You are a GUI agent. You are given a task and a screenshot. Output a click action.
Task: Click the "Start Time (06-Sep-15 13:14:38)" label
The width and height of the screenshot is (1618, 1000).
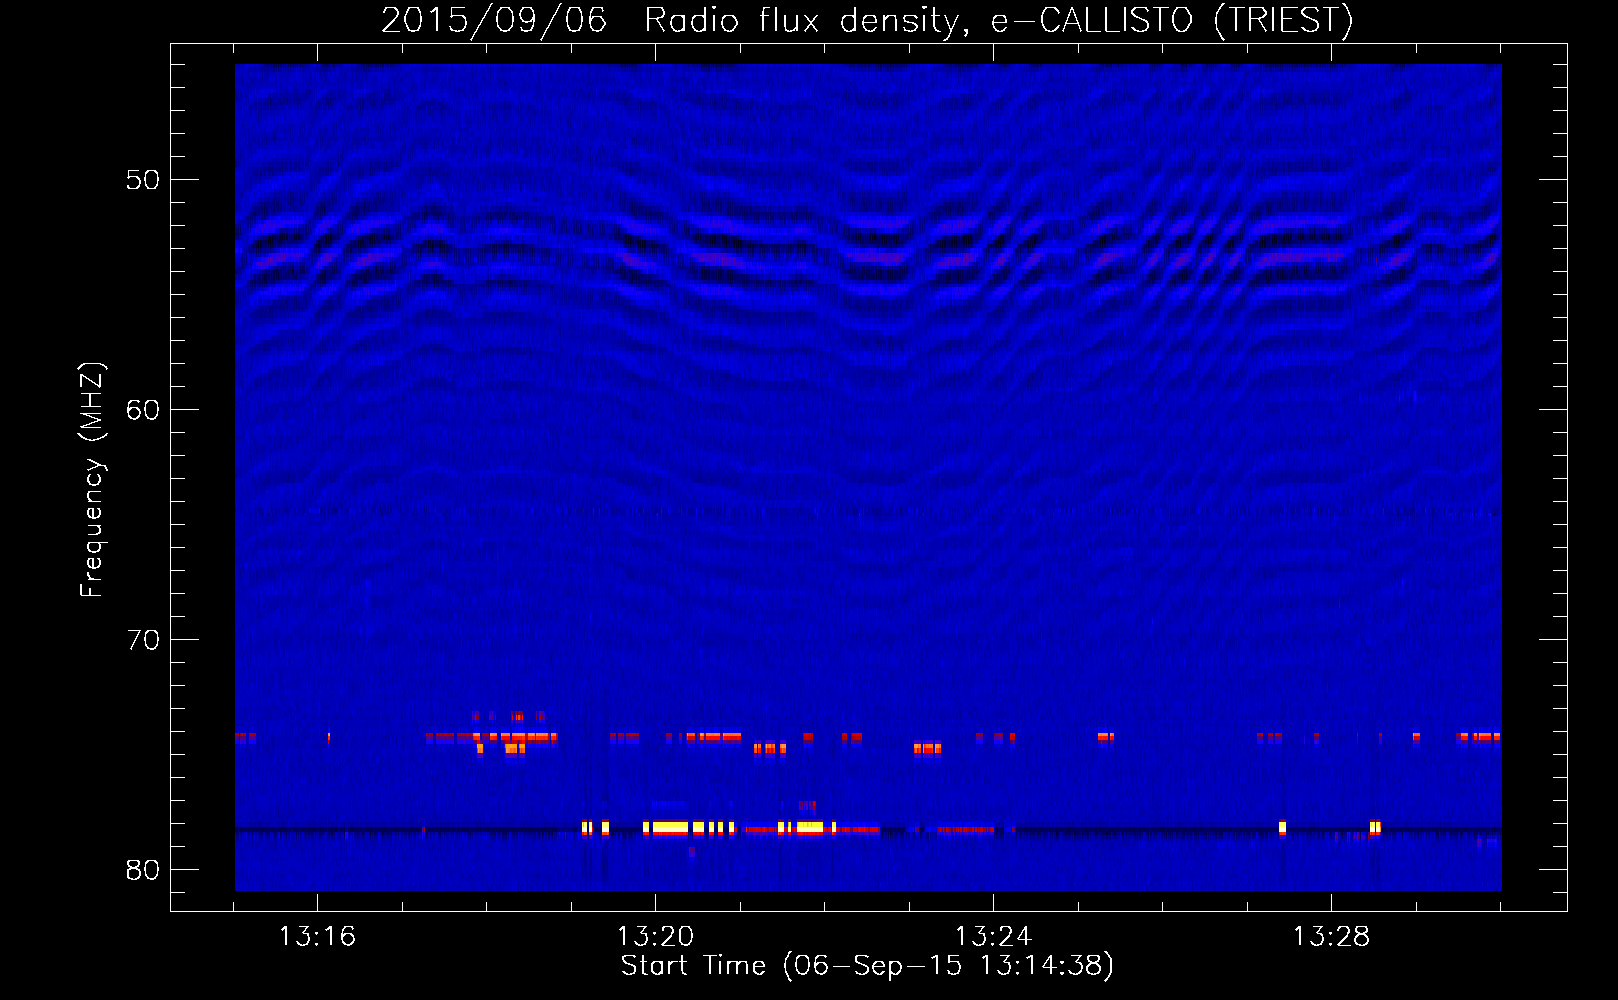(x=867, y=965)
